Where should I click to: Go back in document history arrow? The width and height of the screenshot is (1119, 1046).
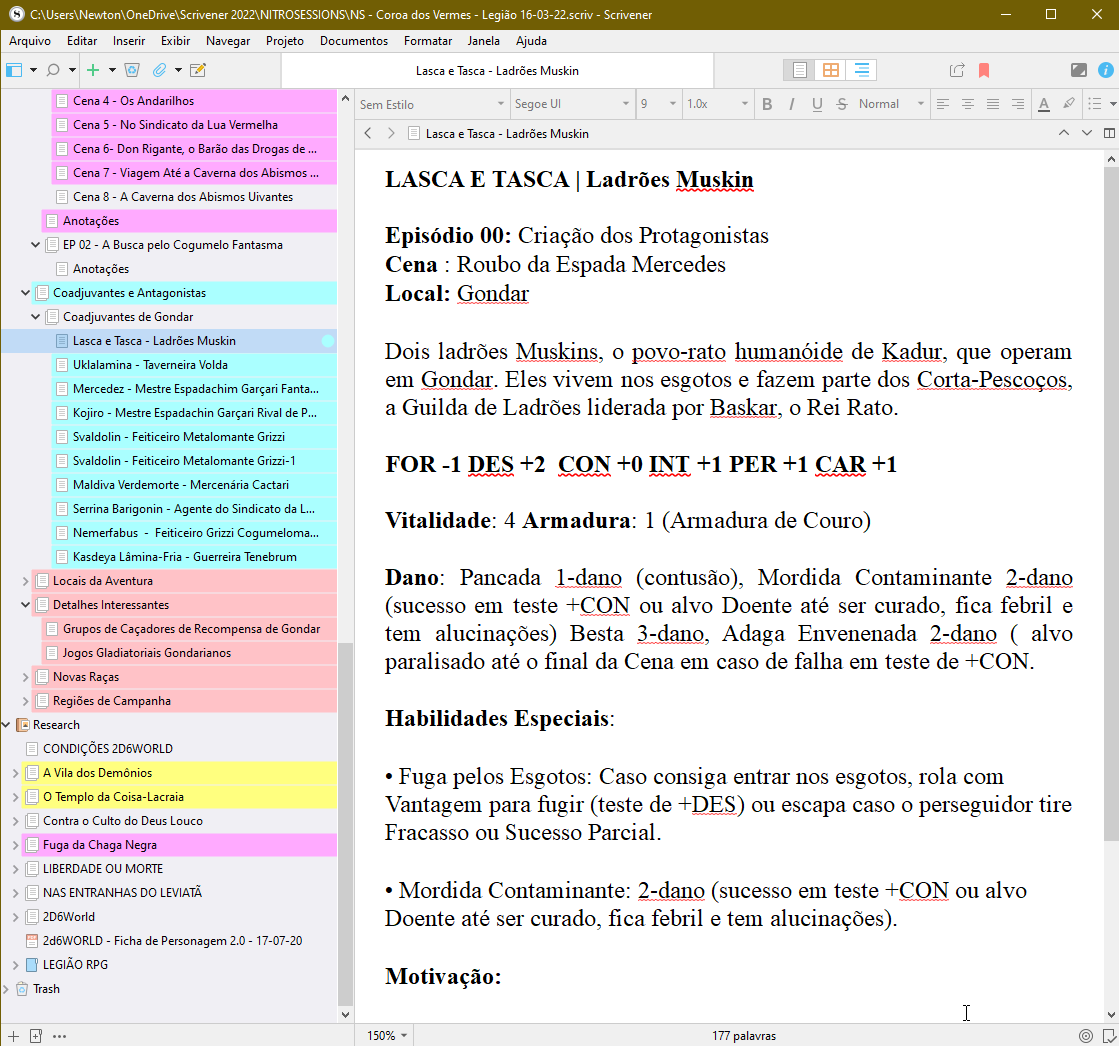click(x=368, y=133)
